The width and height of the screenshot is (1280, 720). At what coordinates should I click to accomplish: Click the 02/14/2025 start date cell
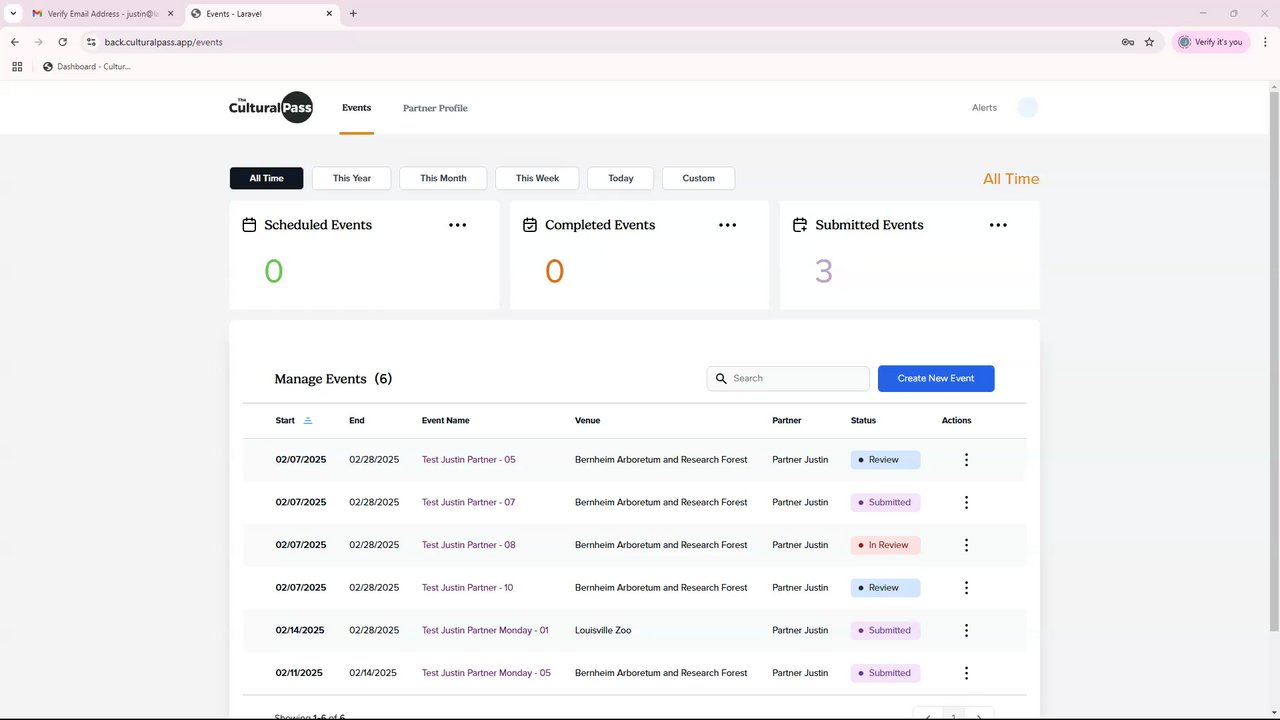coord(300,630)
